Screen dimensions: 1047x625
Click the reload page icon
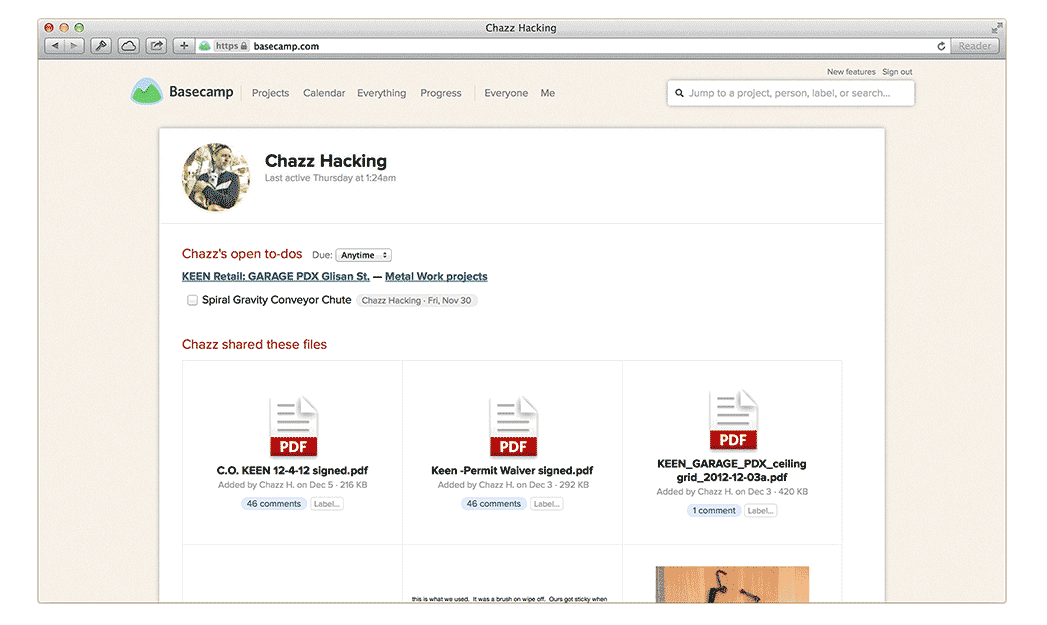tap(941, 46)
